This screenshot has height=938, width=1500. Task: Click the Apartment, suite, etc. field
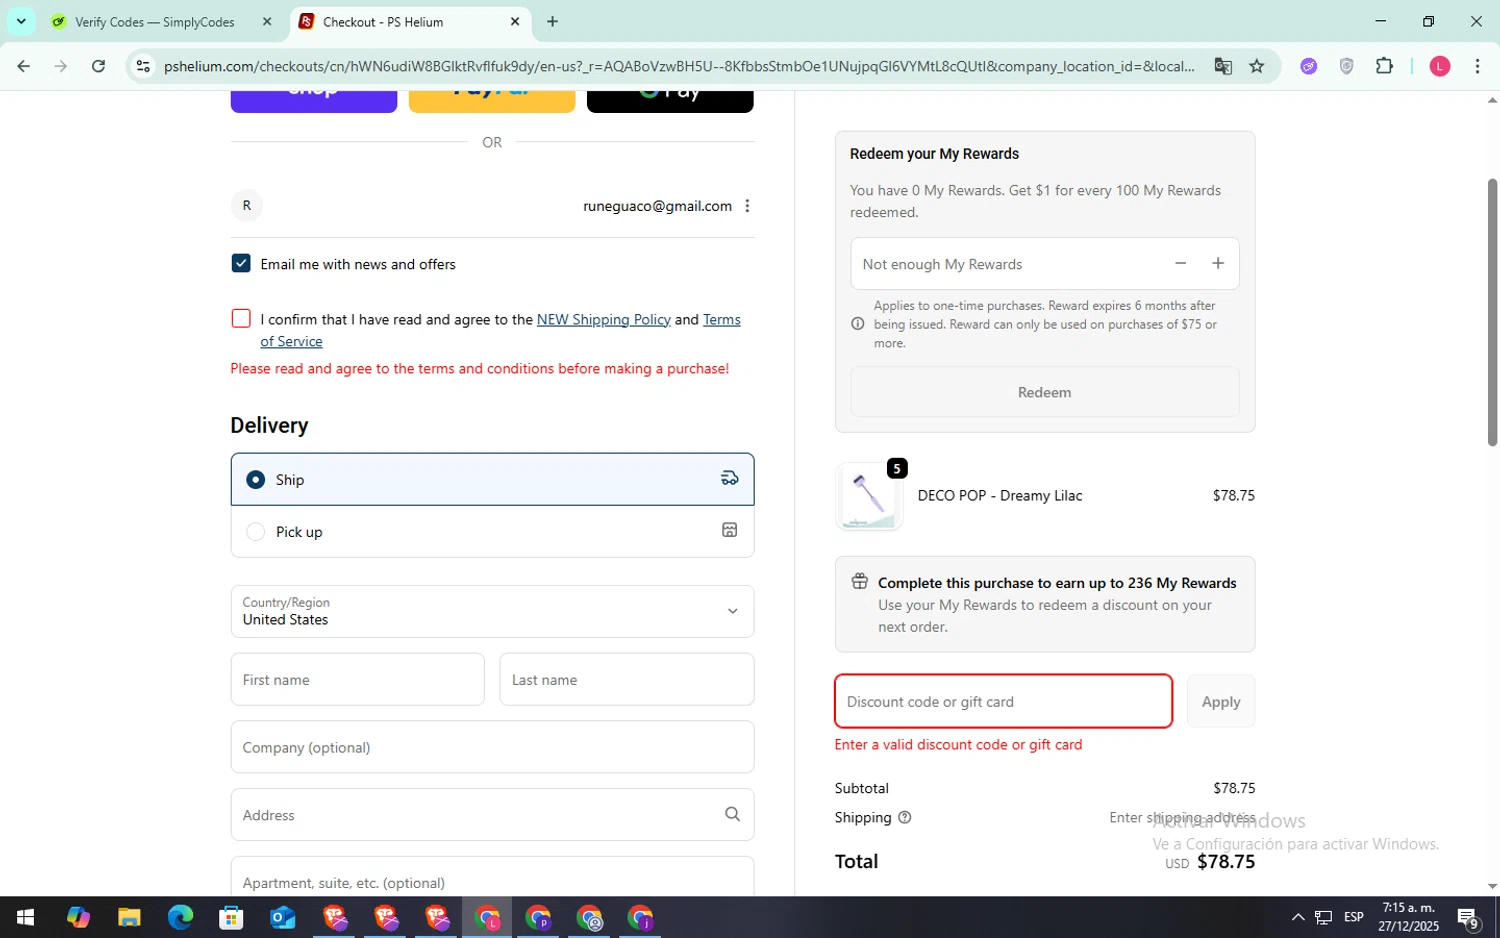492,876
